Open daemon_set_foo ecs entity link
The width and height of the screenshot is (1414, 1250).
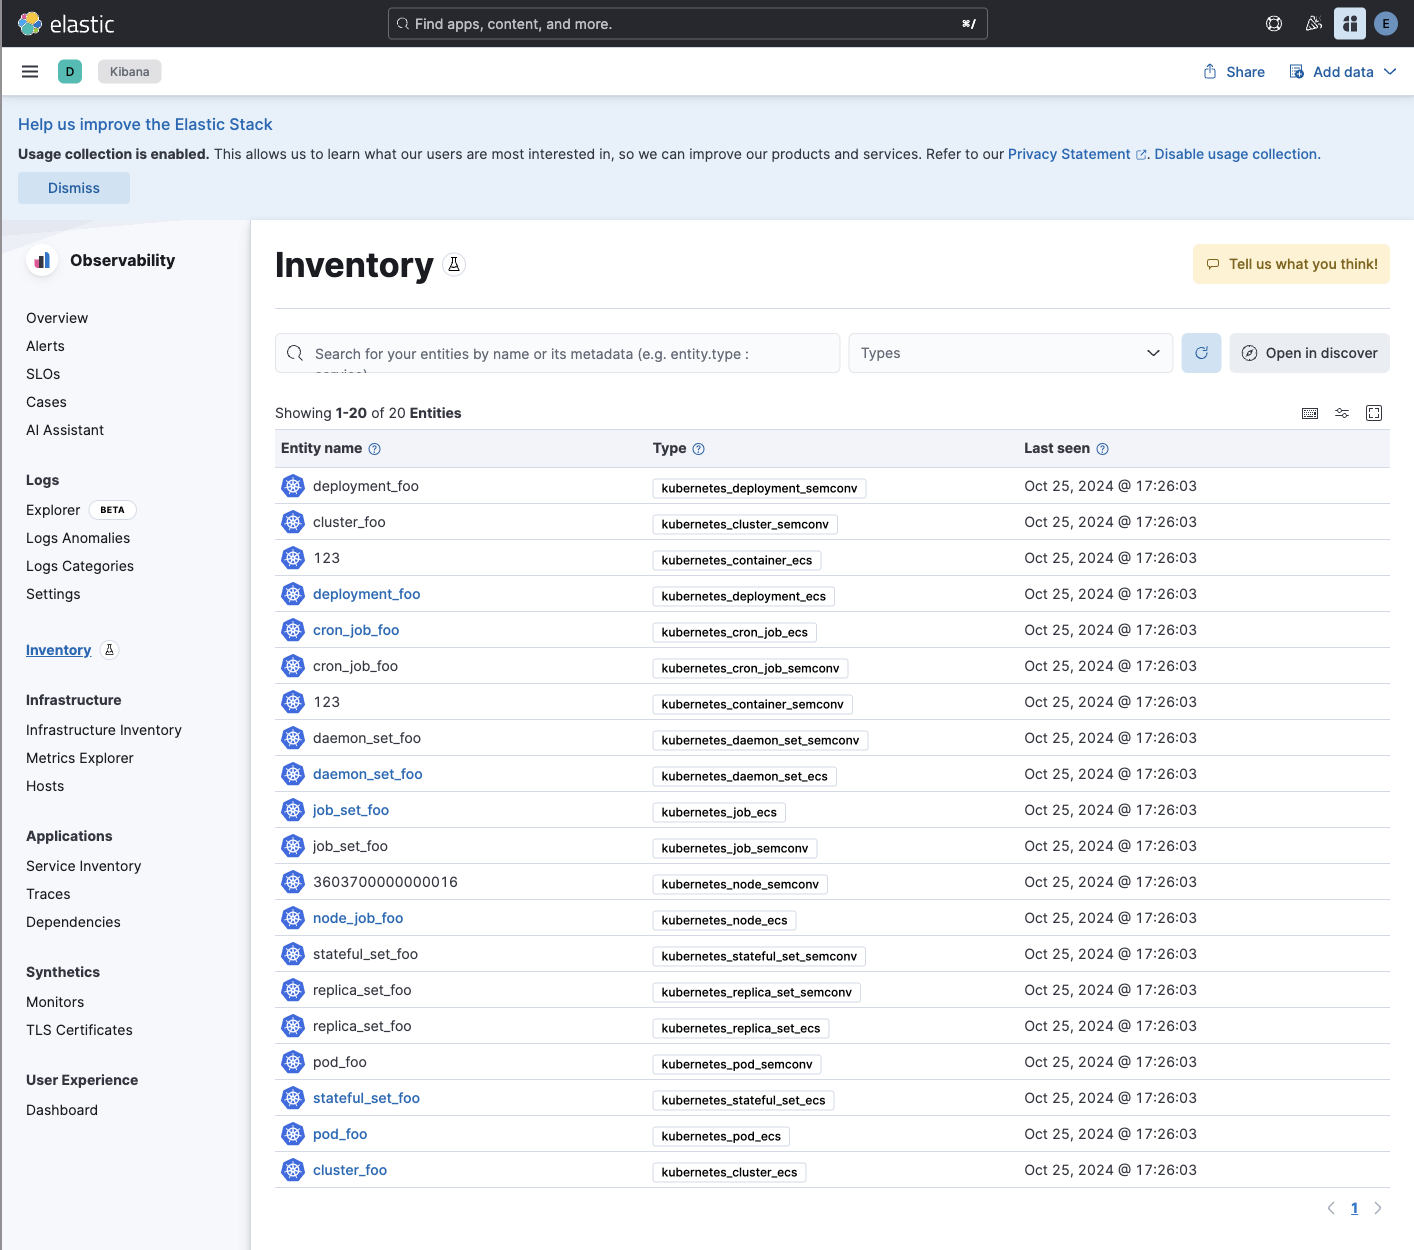(x=368, y=774)
